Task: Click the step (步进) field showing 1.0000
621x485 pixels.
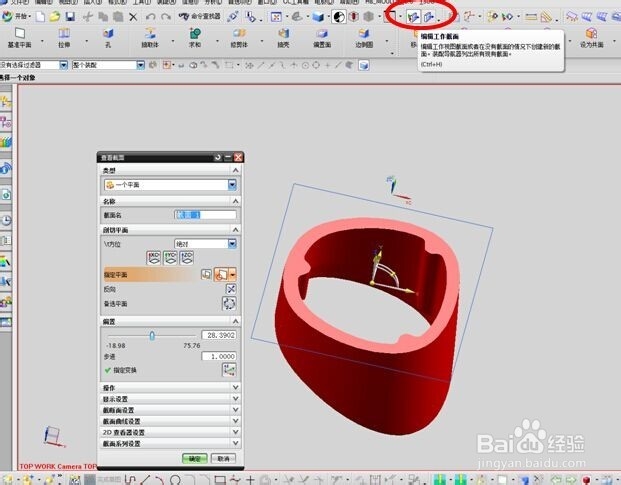Action: click(219, 356)
